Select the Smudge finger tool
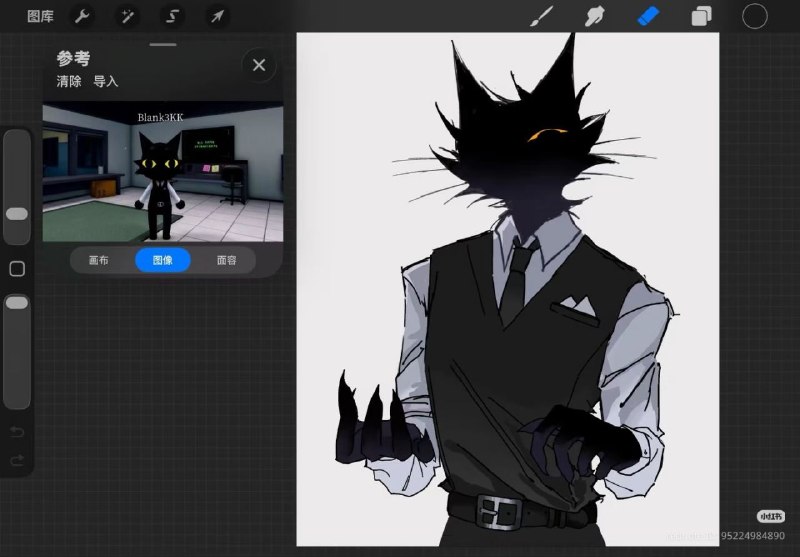800x557 pixels. pos(595,16)
